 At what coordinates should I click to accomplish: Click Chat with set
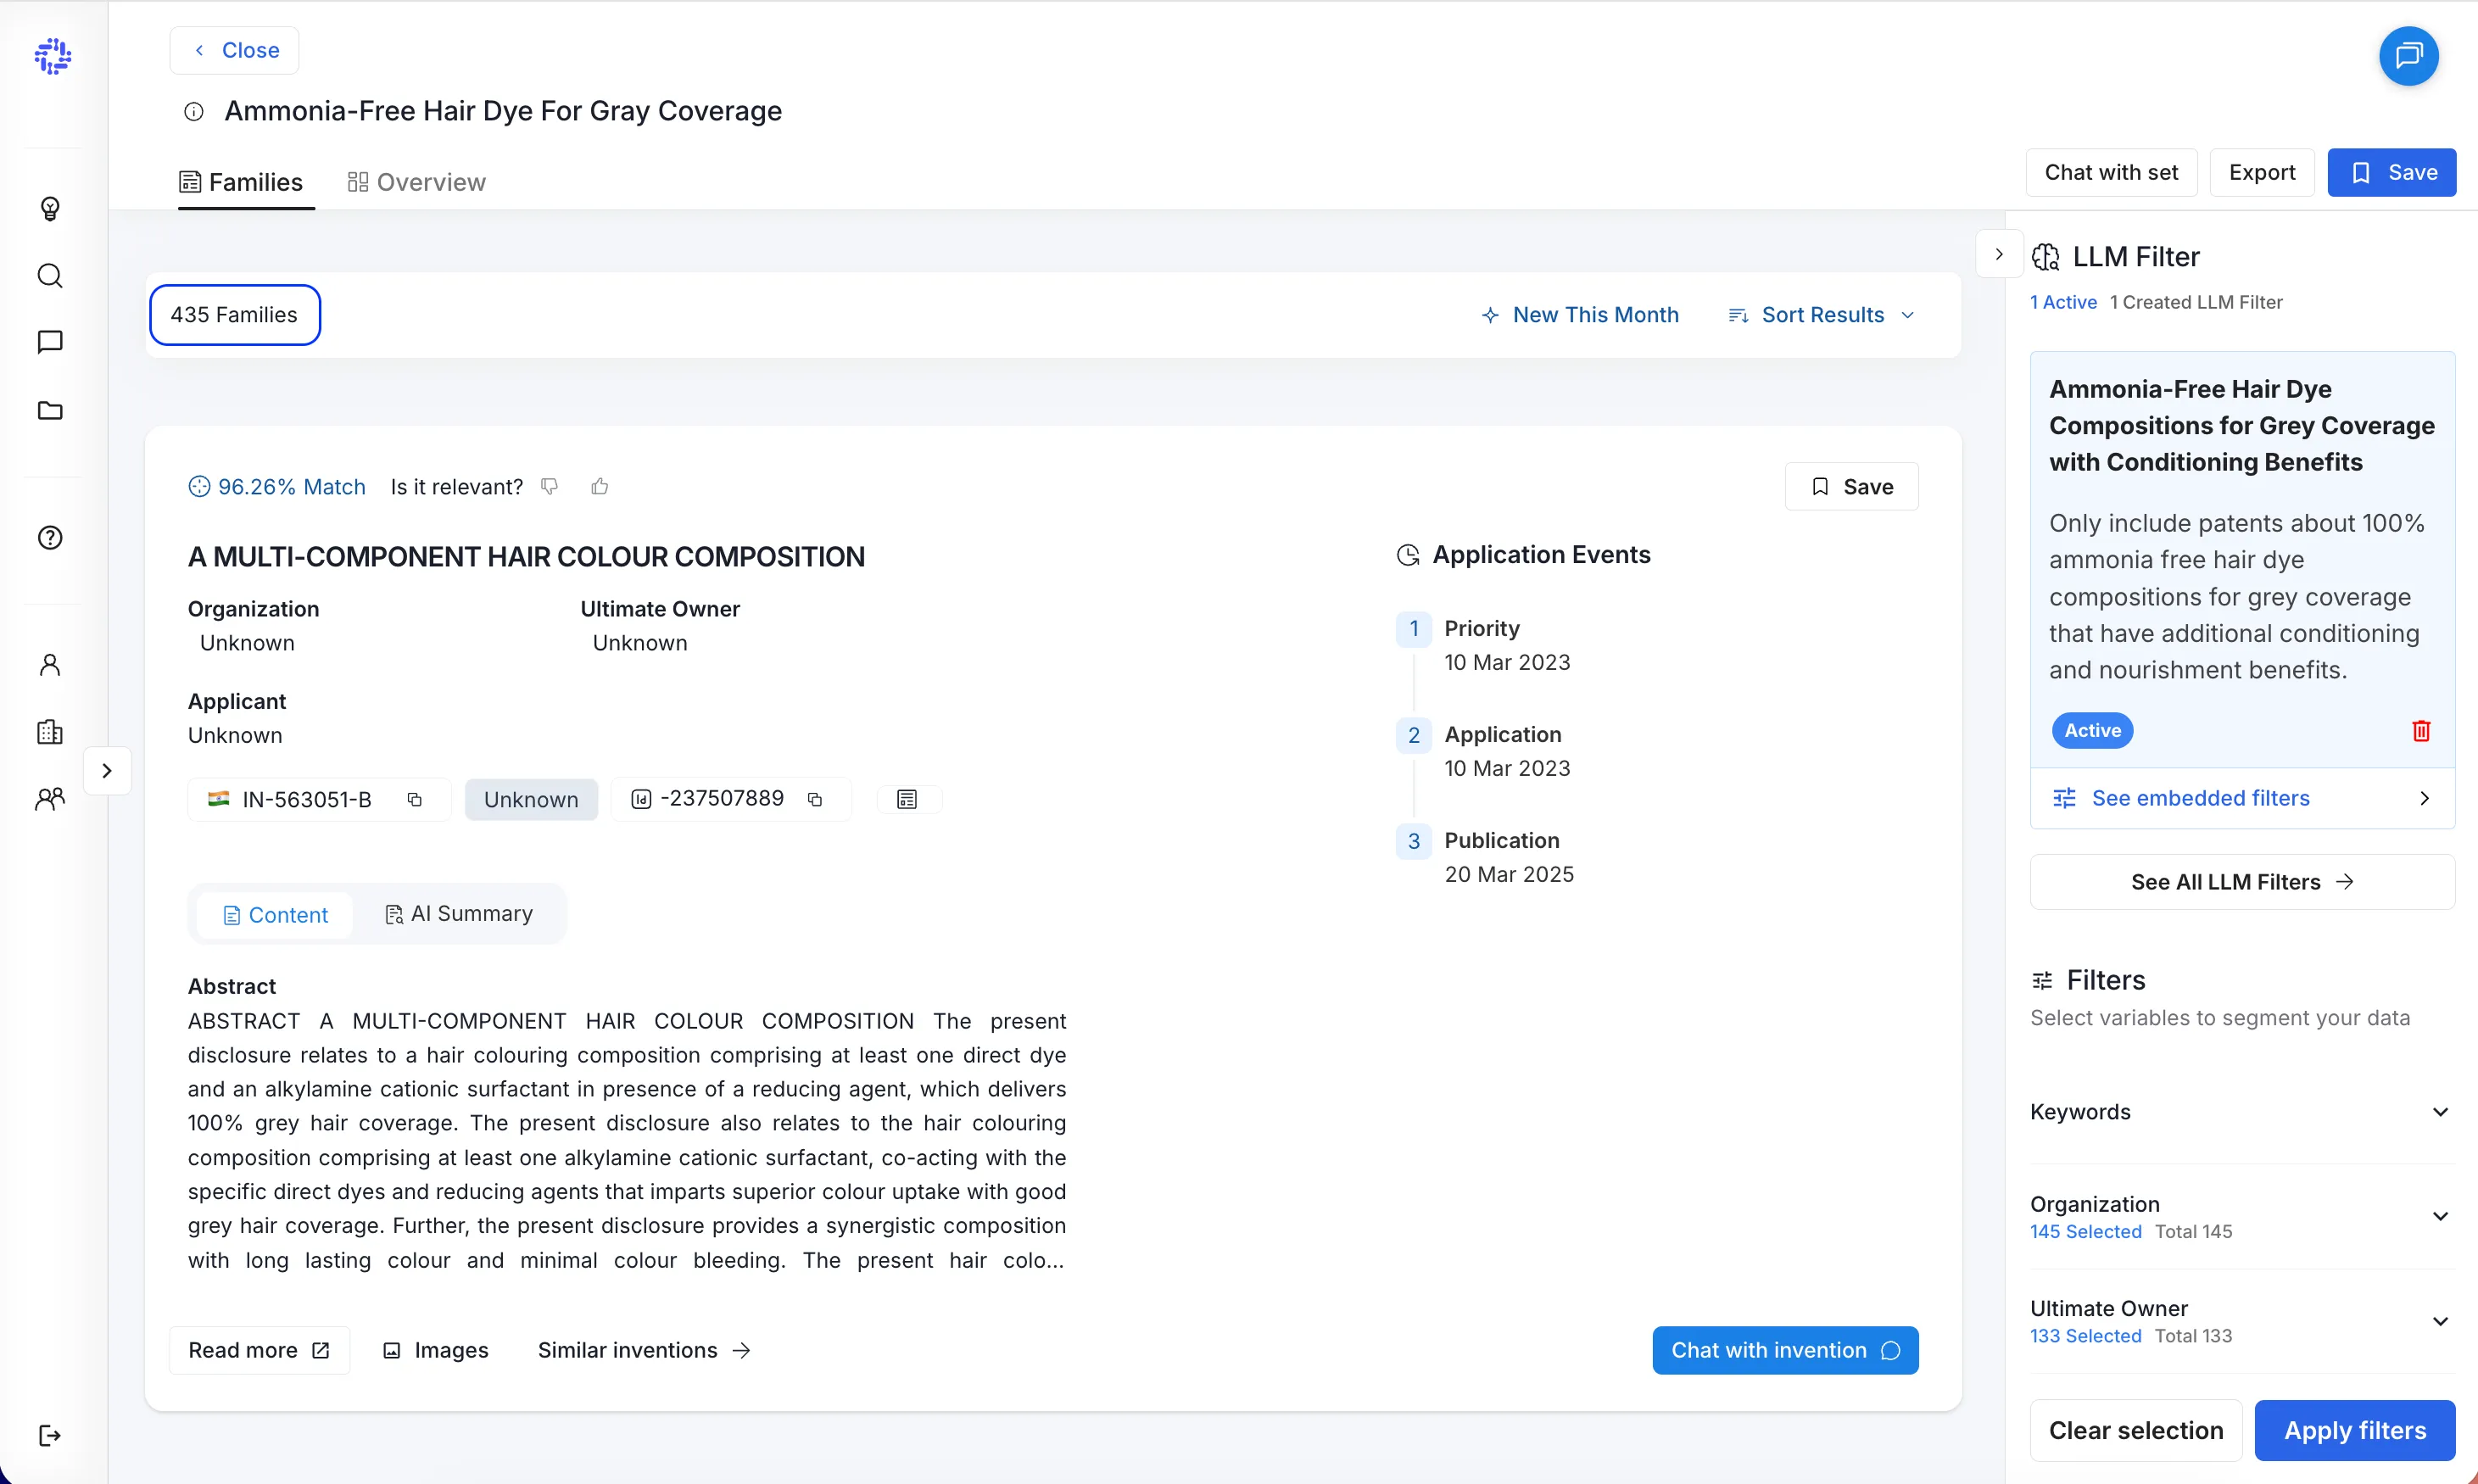tap(2111, 172)
